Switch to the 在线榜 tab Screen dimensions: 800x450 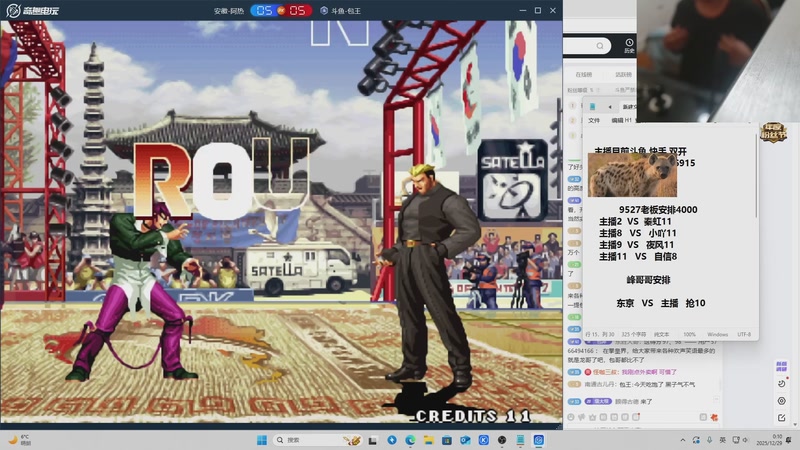584,74
